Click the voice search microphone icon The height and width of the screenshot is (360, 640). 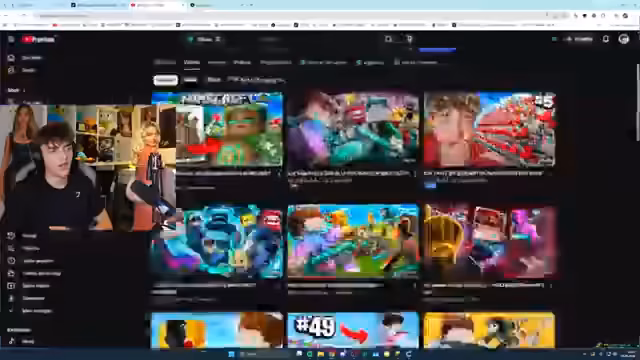[410, 39]
